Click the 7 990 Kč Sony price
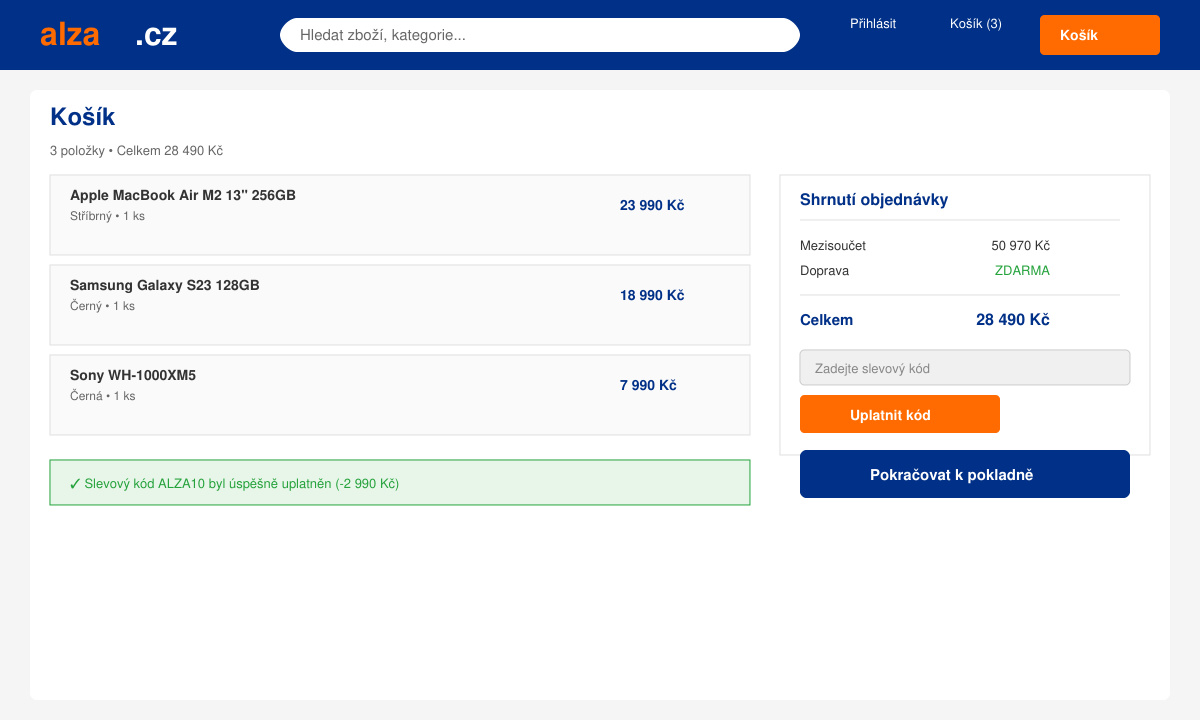 pyautogui.click(x=648, y=385)
